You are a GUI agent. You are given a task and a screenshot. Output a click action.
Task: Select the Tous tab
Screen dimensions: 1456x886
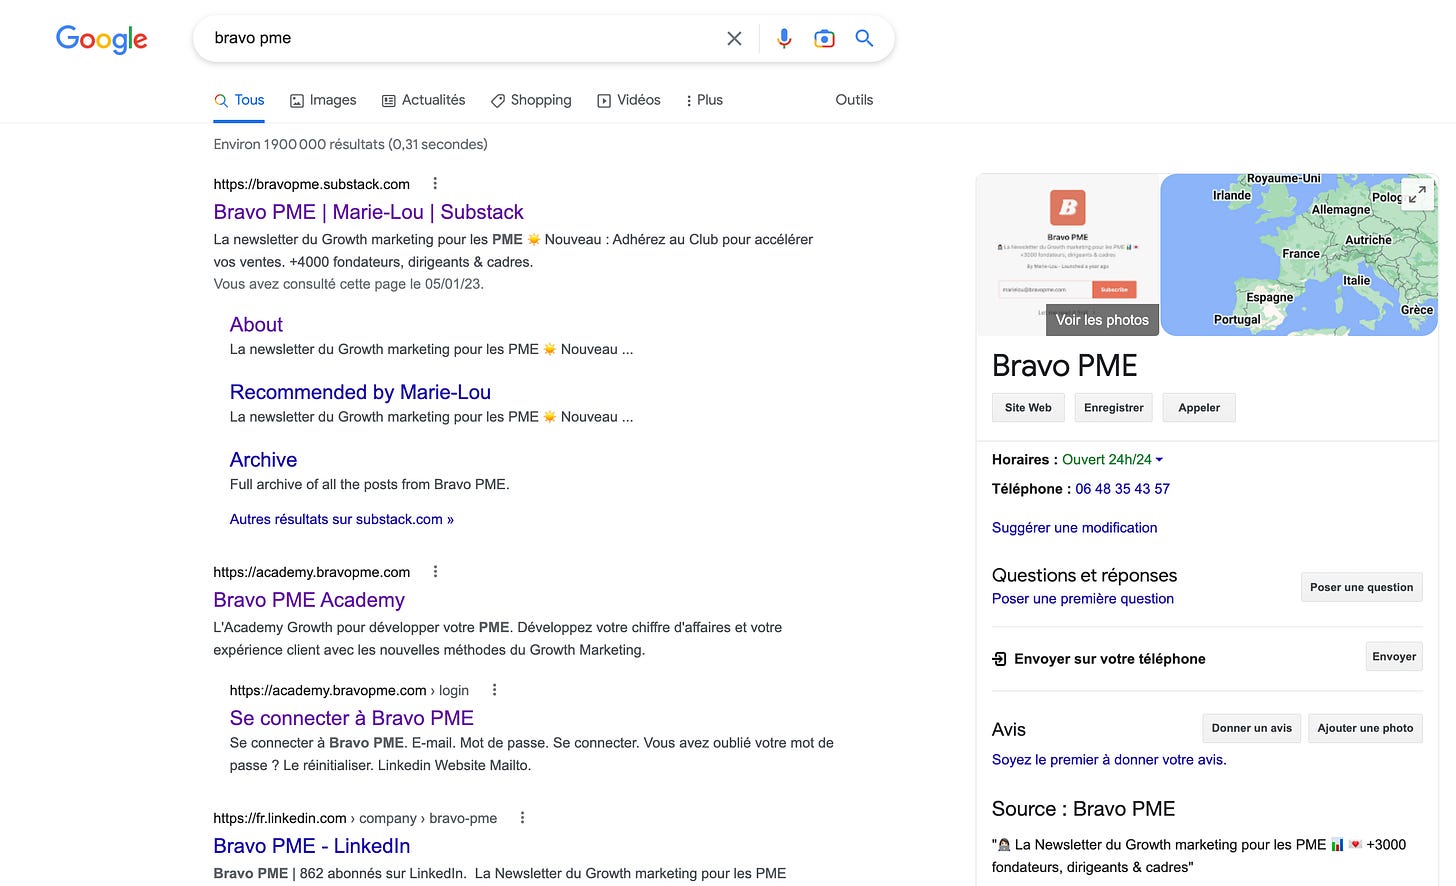[239, 100]
